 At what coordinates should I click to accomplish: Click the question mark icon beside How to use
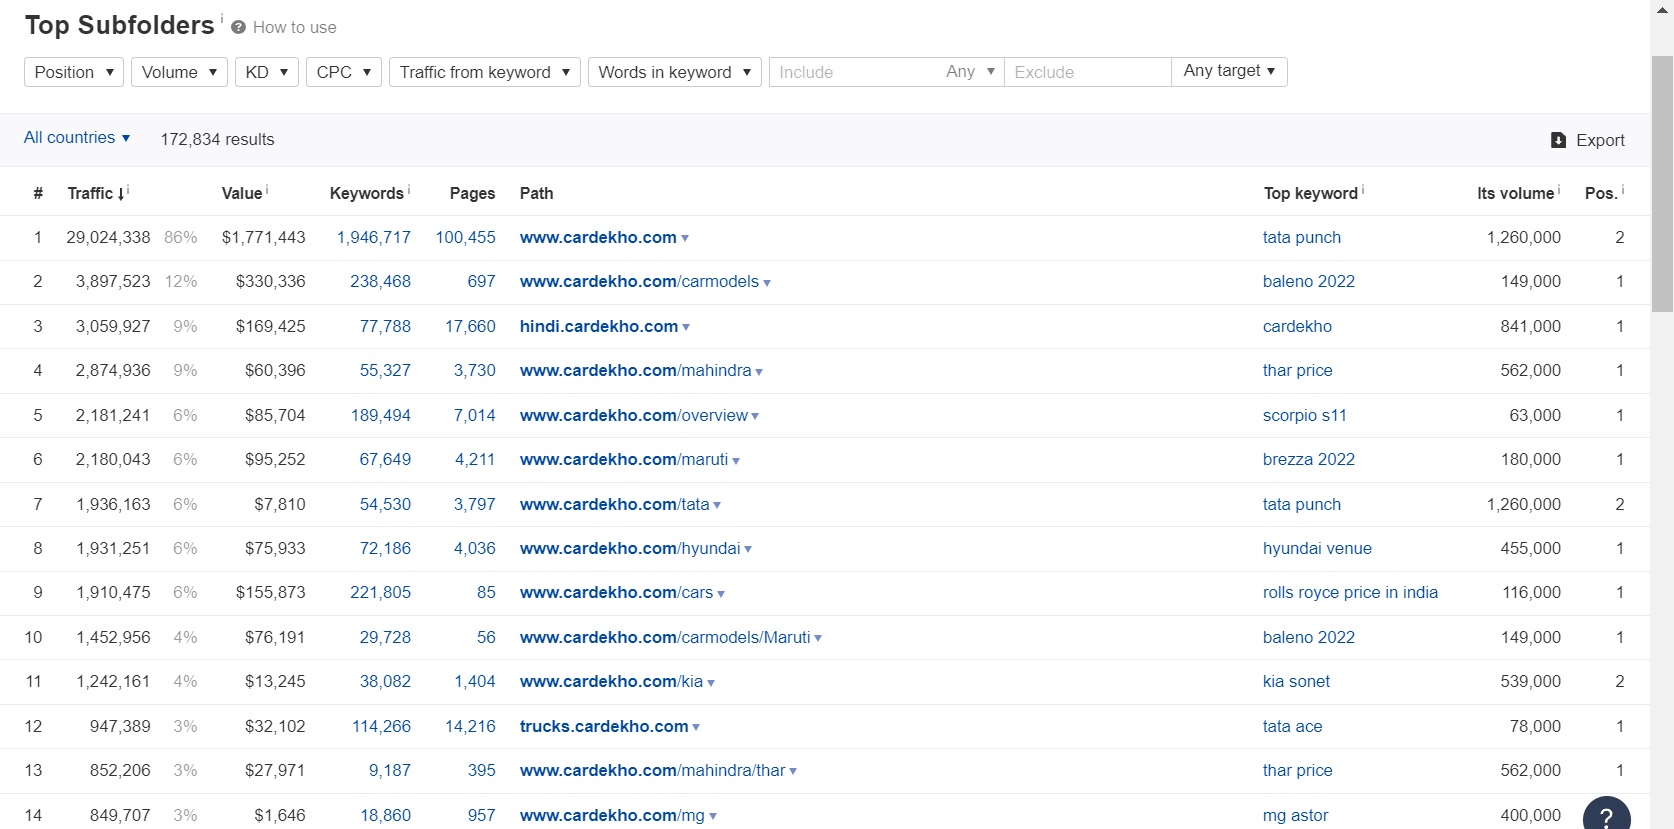(x=238, y=28)
